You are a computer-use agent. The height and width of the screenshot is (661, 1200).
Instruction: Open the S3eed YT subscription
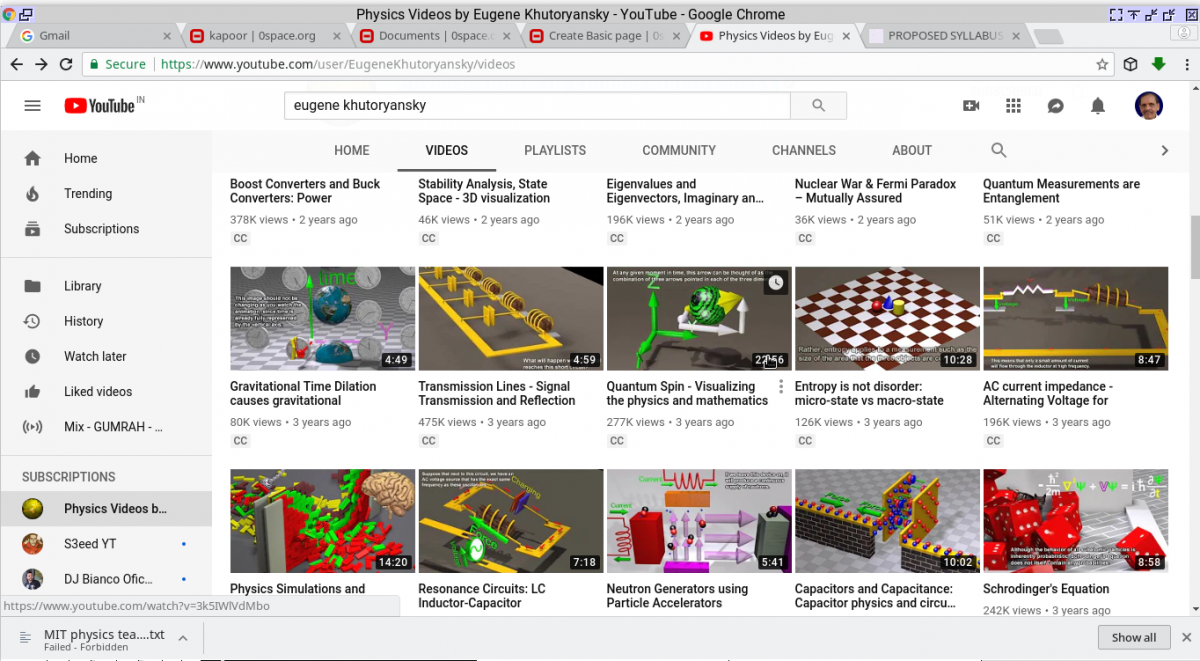106,544
